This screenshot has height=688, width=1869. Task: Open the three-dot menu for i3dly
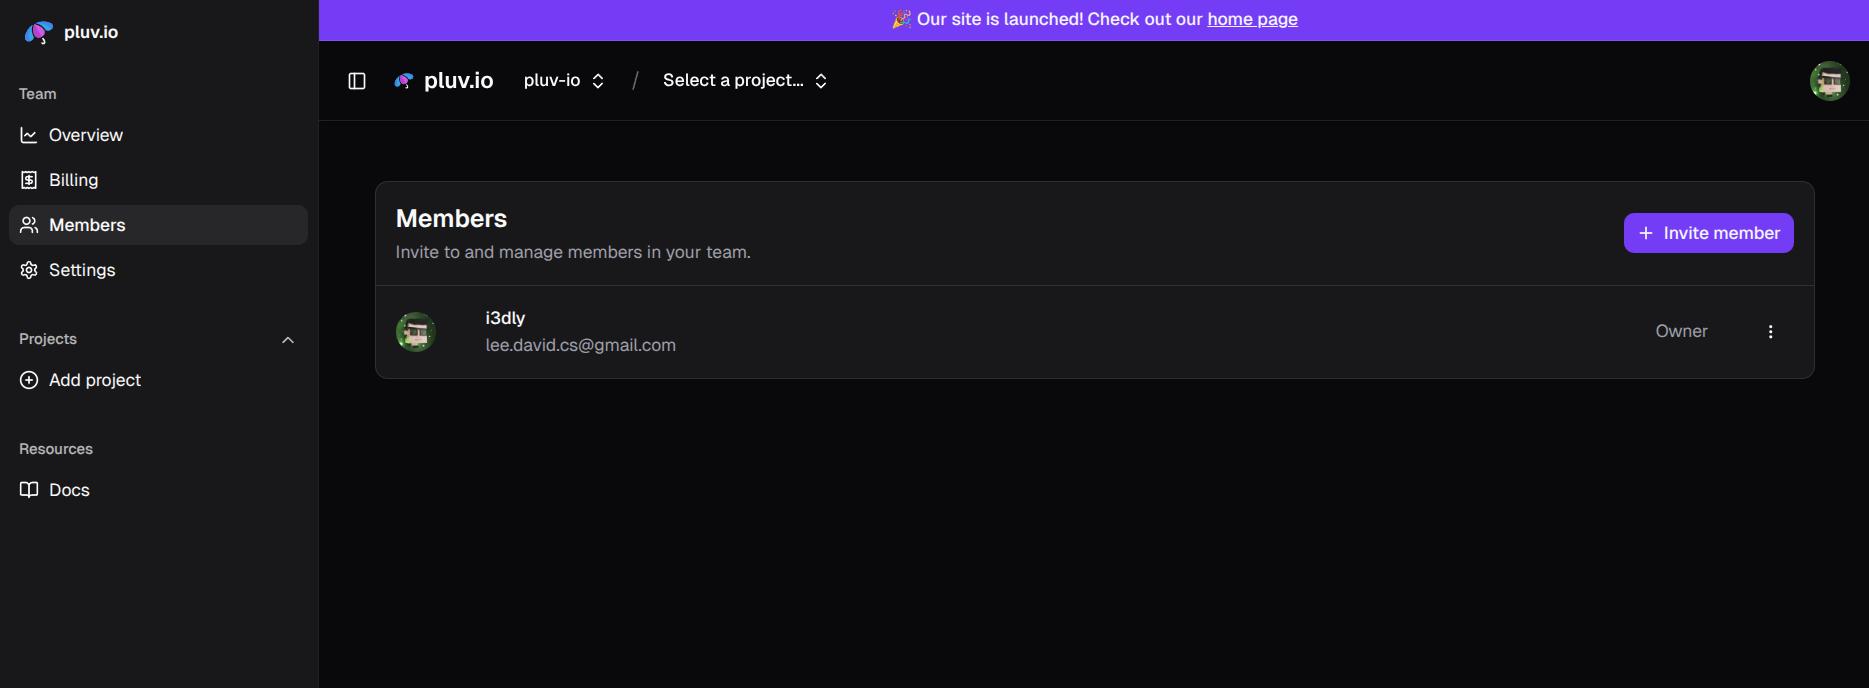[1770, 332]
